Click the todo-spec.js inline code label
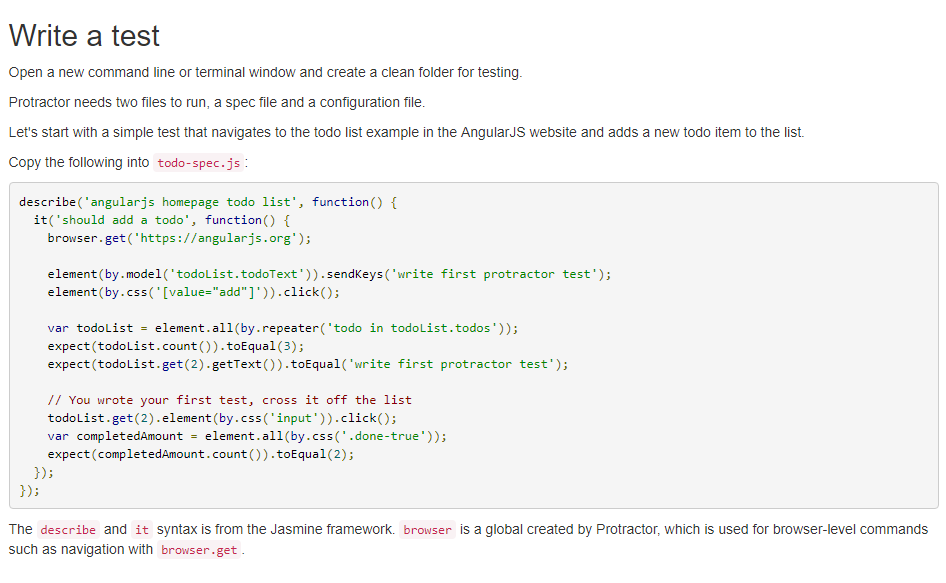This screenshot has width=946, height=583. click(x=198, y=163)
